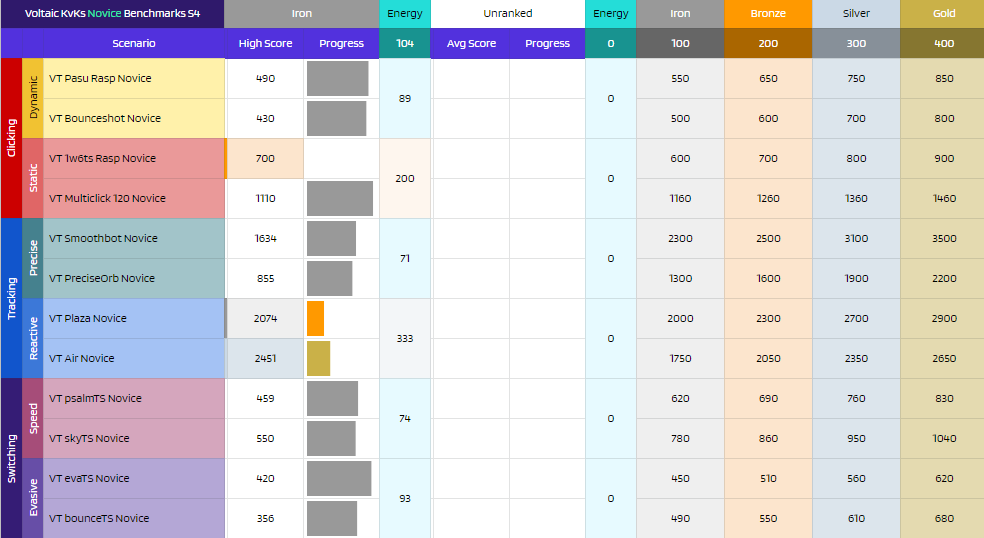This screenshot has height=538, width=984.
Task: Click the high score 490 cell
Action: point(265,78)
